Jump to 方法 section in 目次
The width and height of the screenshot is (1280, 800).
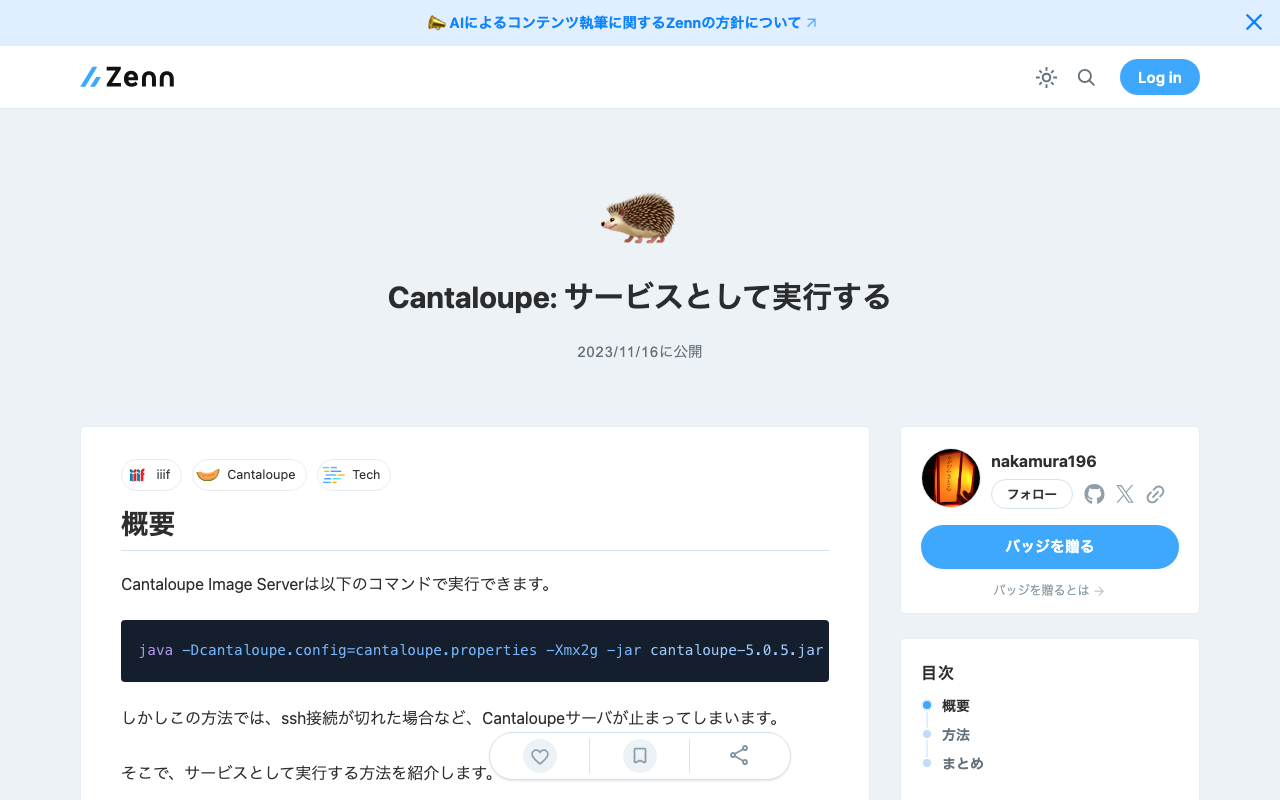click(x=955, y=734)
